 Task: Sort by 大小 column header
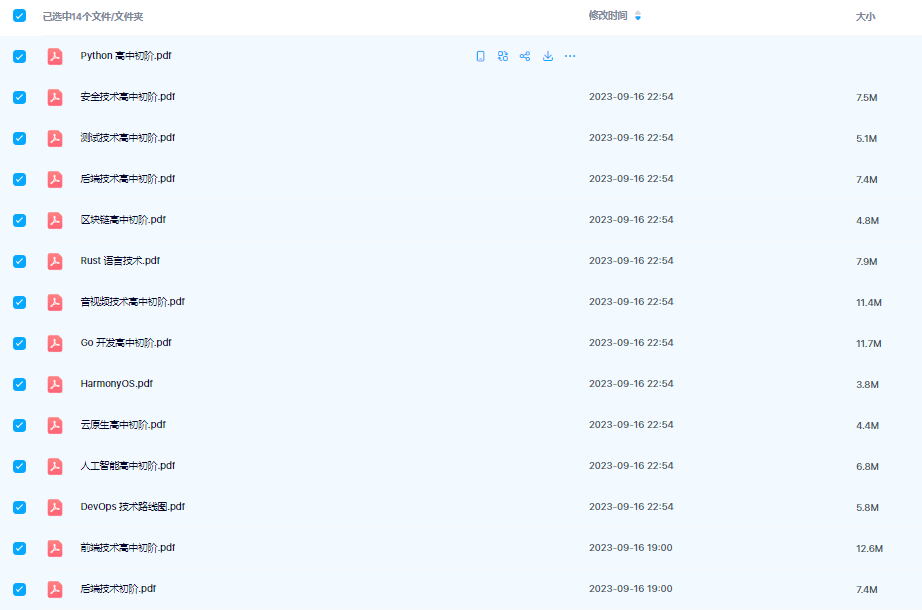(866, 16)
